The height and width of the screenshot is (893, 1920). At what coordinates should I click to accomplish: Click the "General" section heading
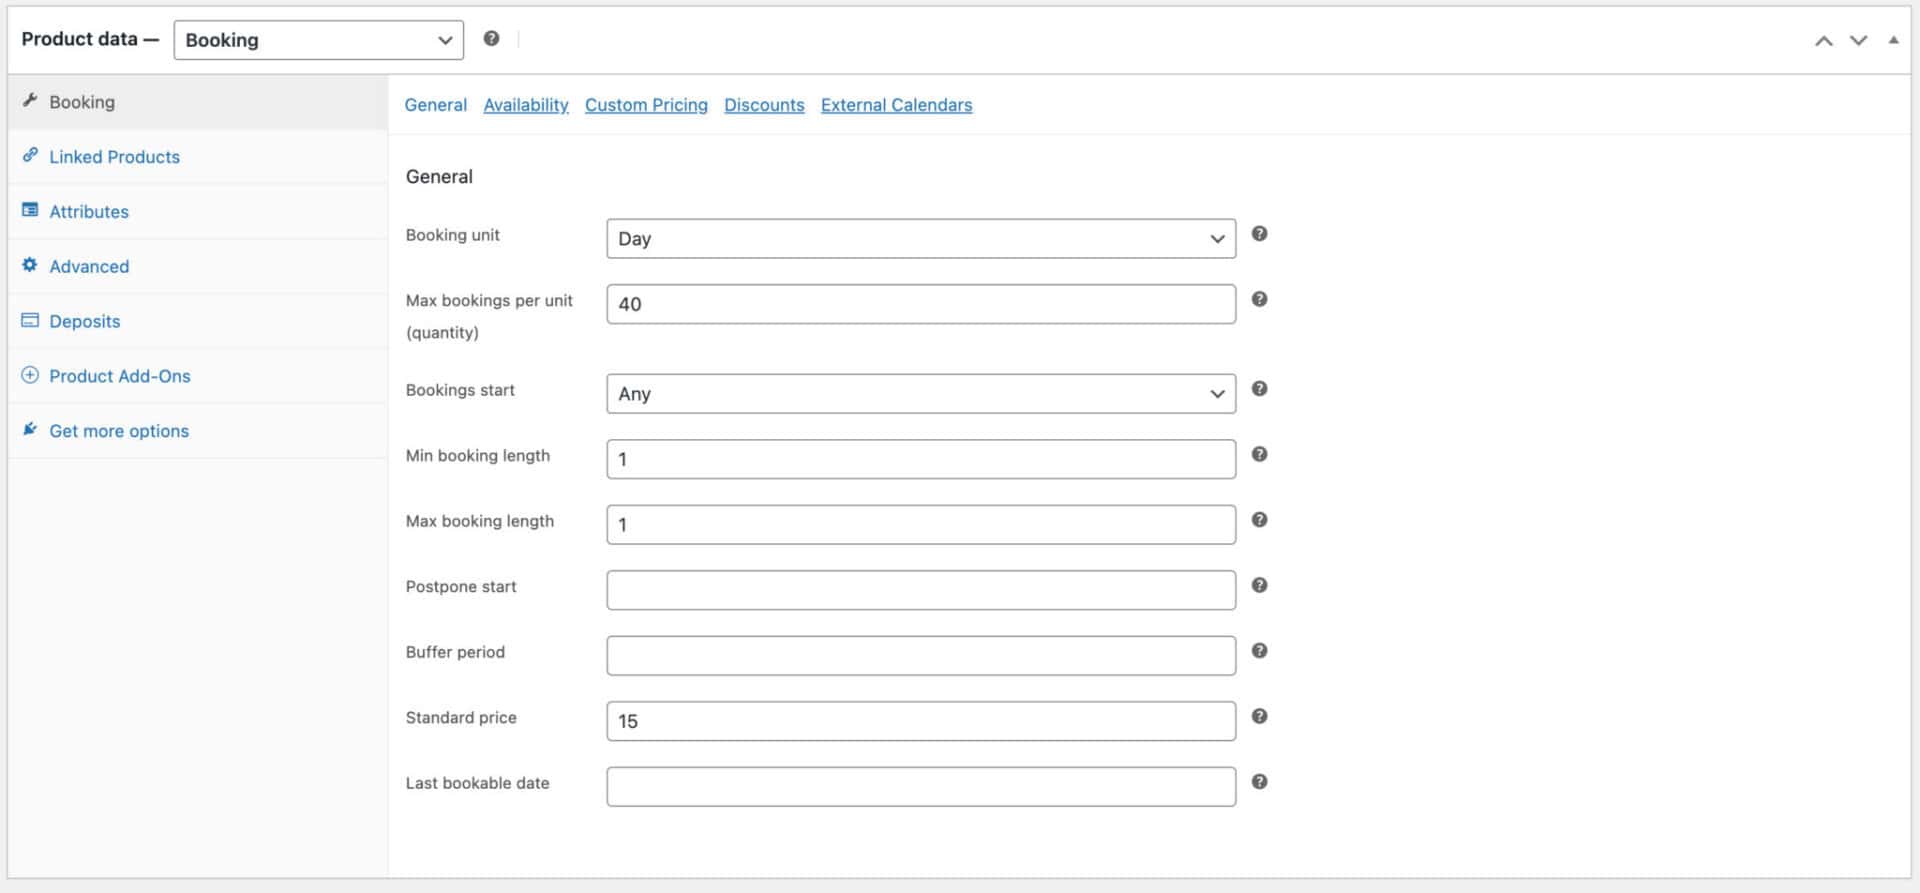click(439, 177)
